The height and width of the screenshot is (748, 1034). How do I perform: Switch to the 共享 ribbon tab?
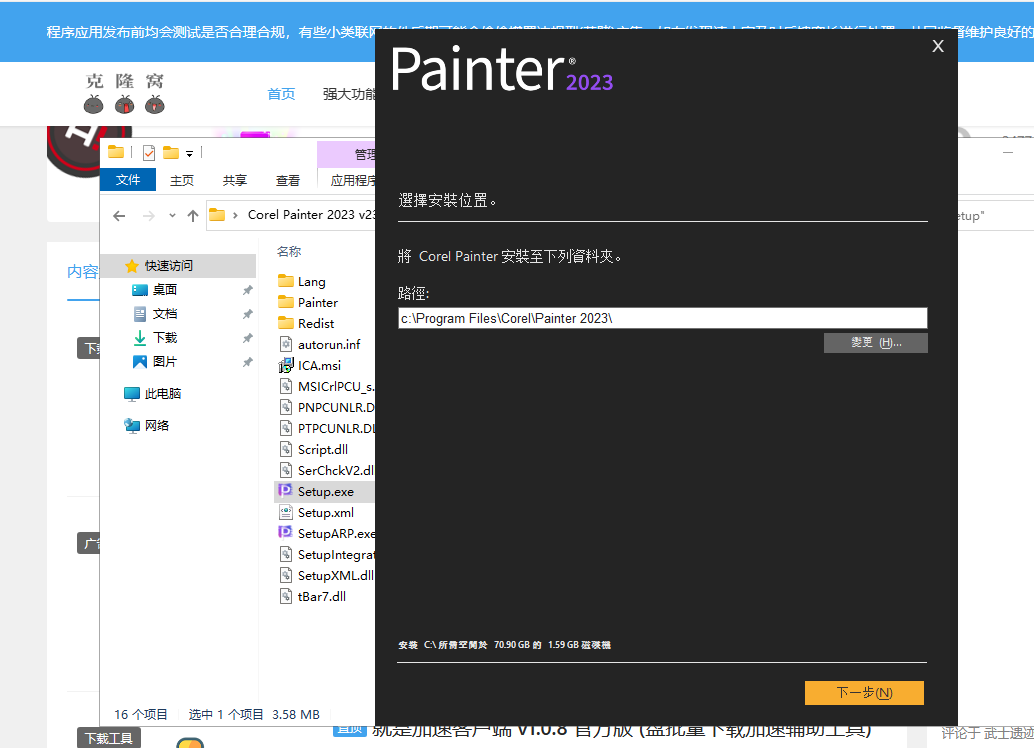(235, 180)
